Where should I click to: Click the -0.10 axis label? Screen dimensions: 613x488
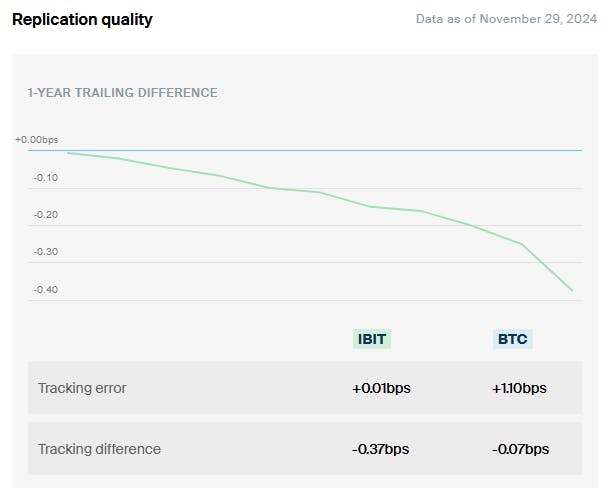pos(46,178)
